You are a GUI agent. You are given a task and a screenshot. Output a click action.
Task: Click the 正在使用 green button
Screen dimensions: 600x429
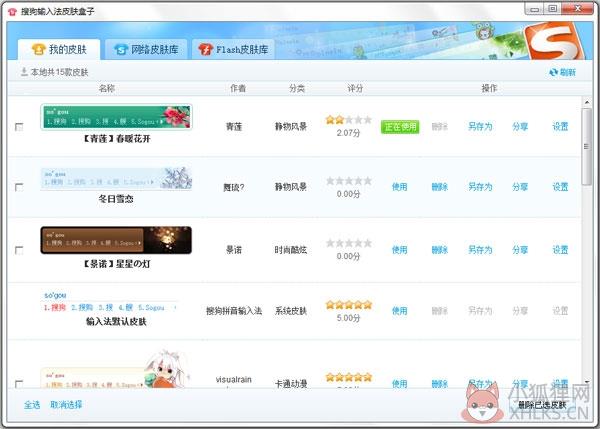point(400,127)
